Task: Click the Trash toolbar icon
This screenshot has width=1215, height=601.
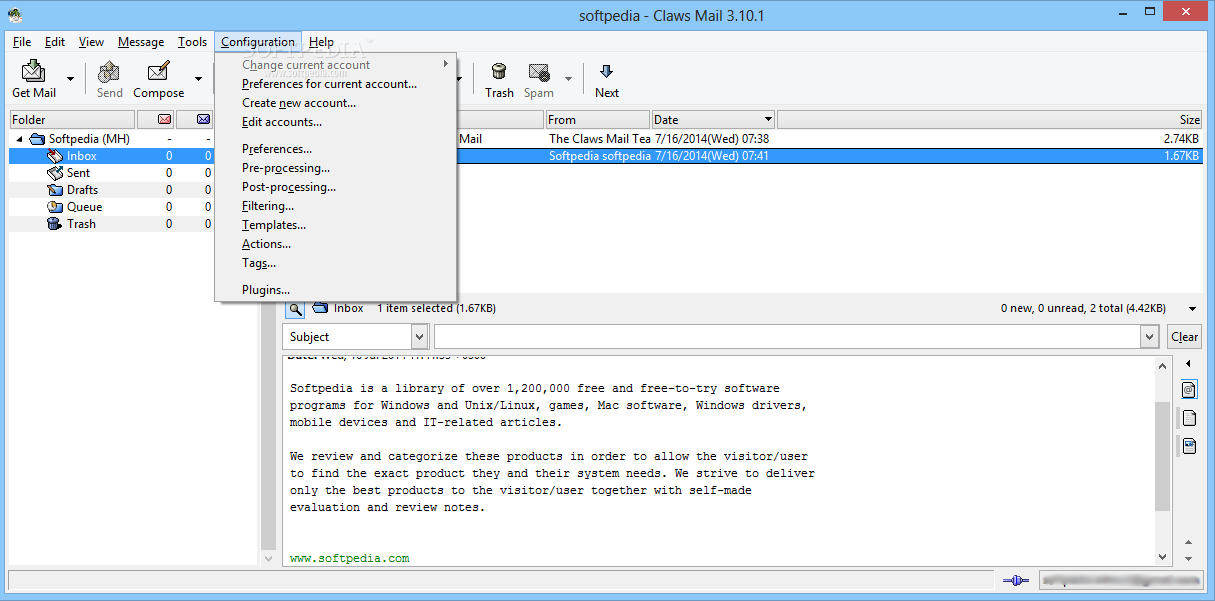Action: pyautogui.click(x=499, y=72)
